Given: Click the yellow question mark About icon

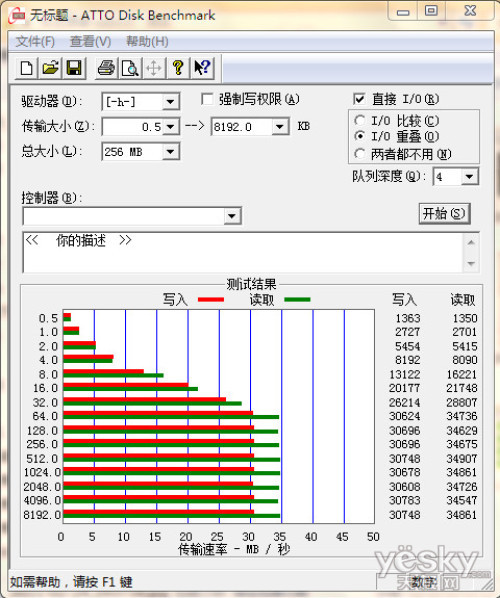Looking at the screenshot, I should coord(178,68).
